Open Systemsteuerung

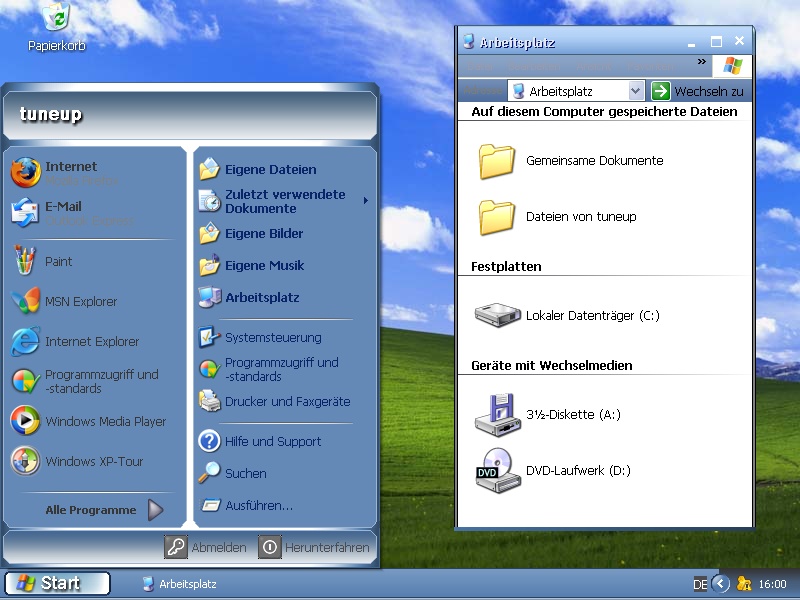coord(284,337)
